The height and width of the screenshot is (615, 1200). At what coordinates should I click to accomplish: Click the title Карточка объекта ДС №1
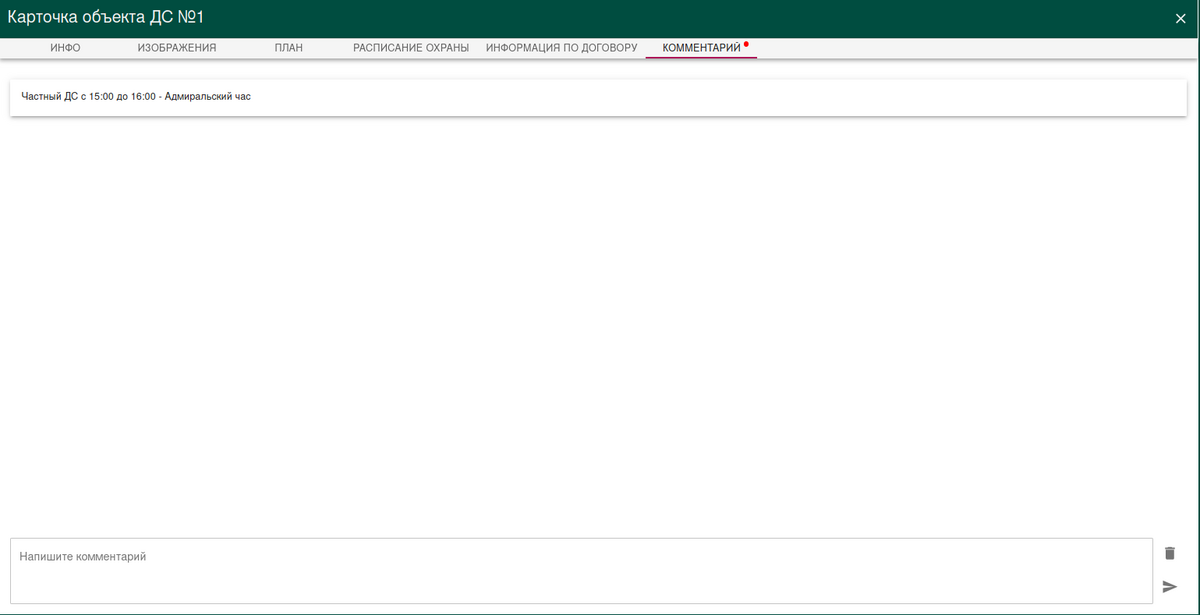(x=106, y=18)
